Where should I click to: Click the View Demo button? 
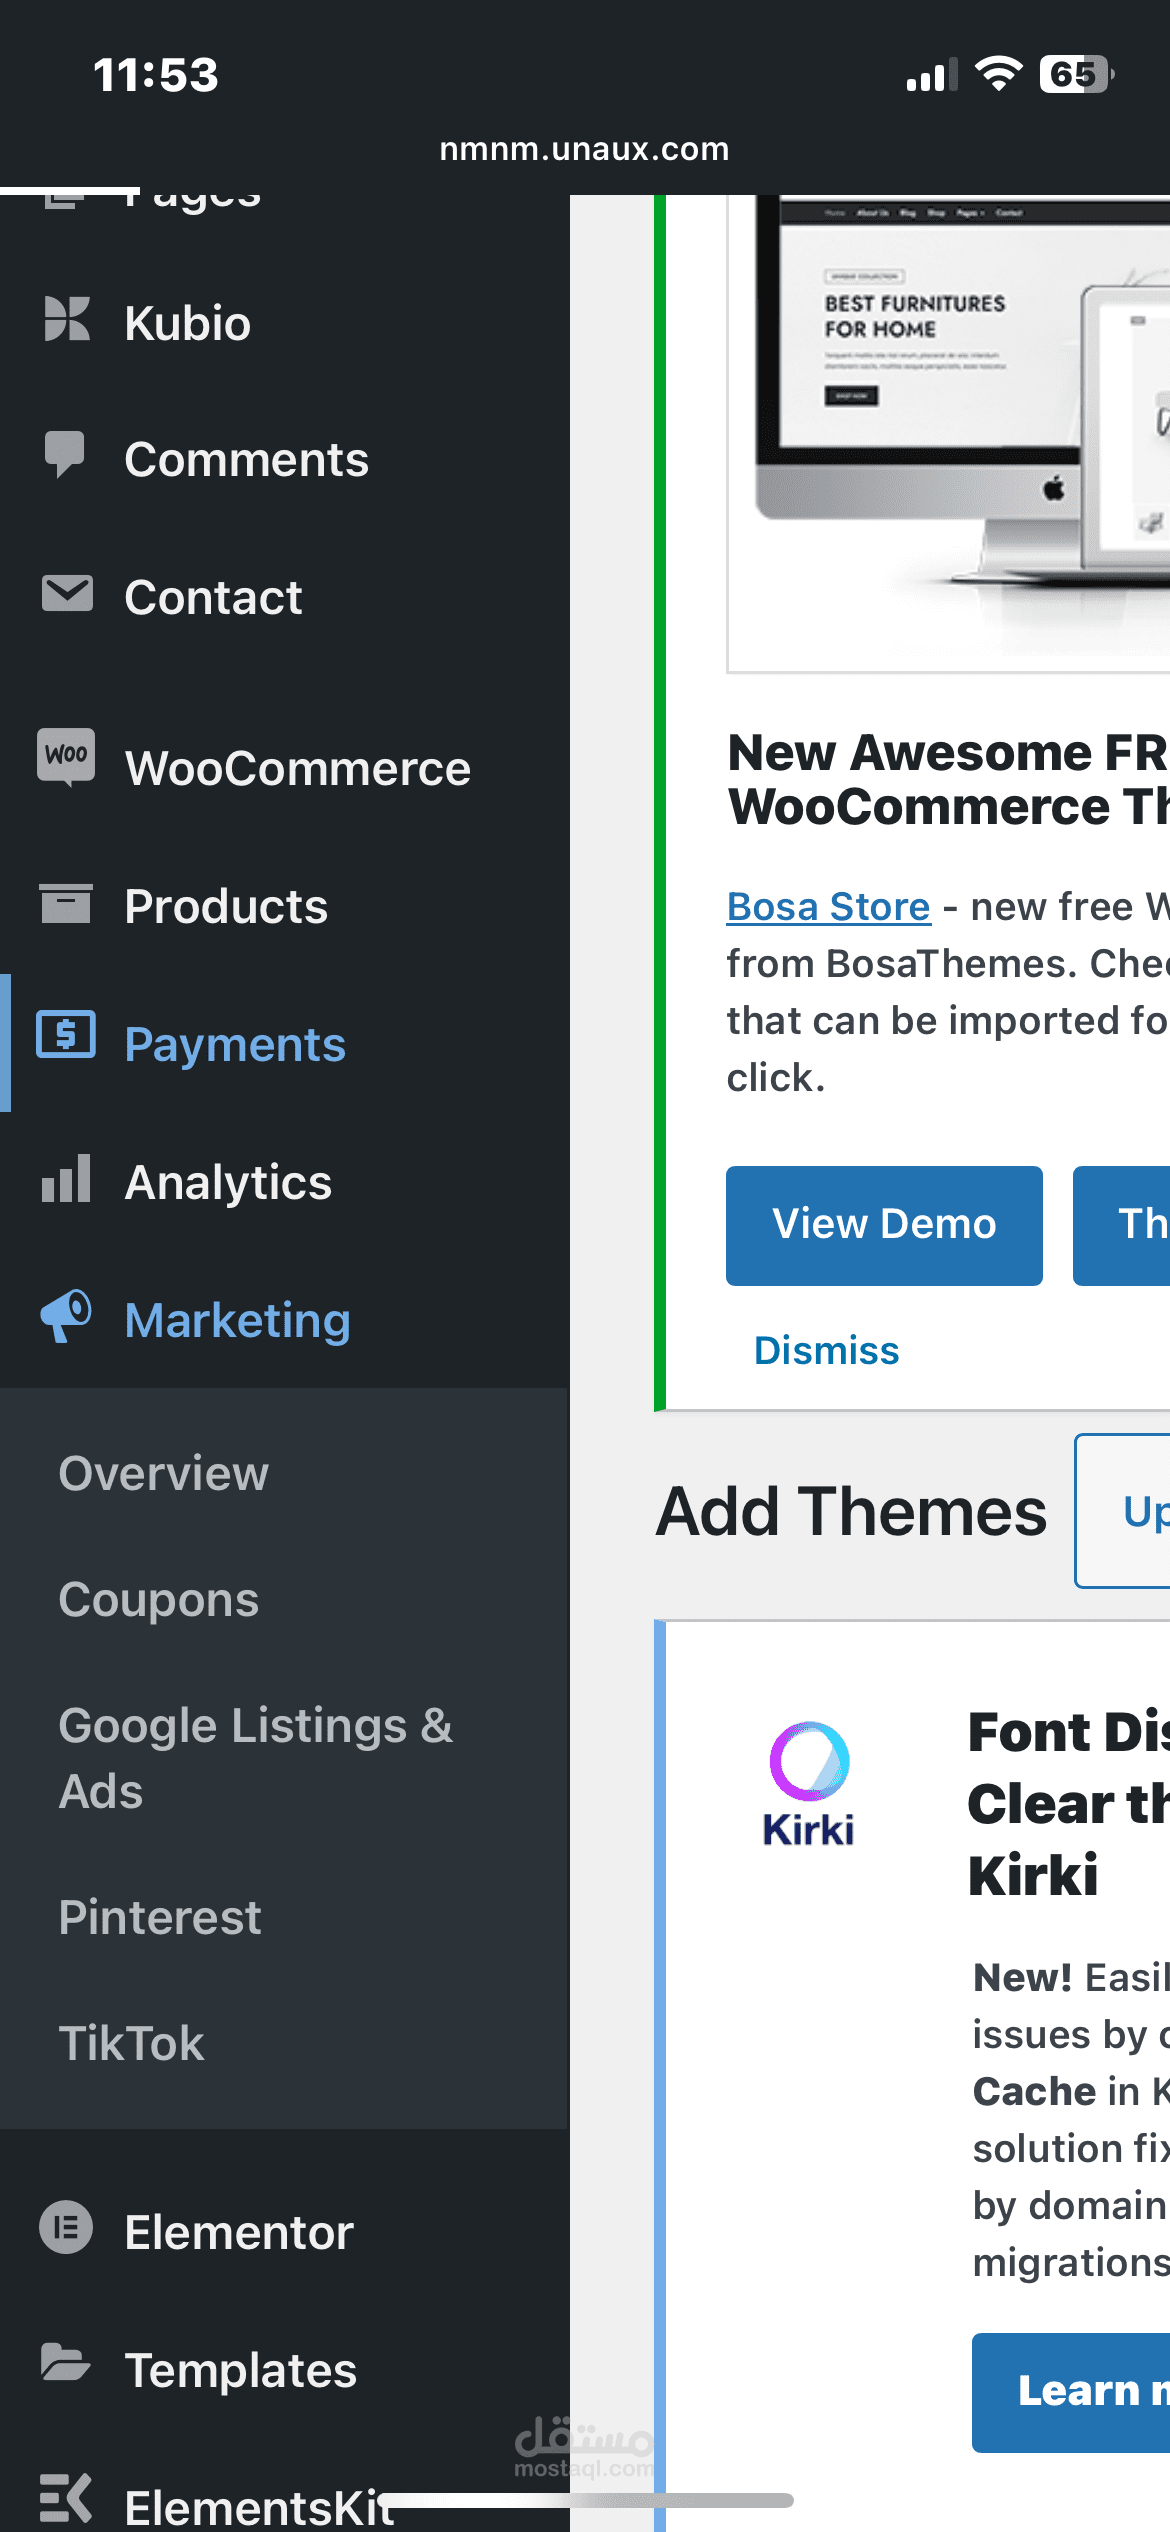pyautogui.click(x=884, y=1225)
